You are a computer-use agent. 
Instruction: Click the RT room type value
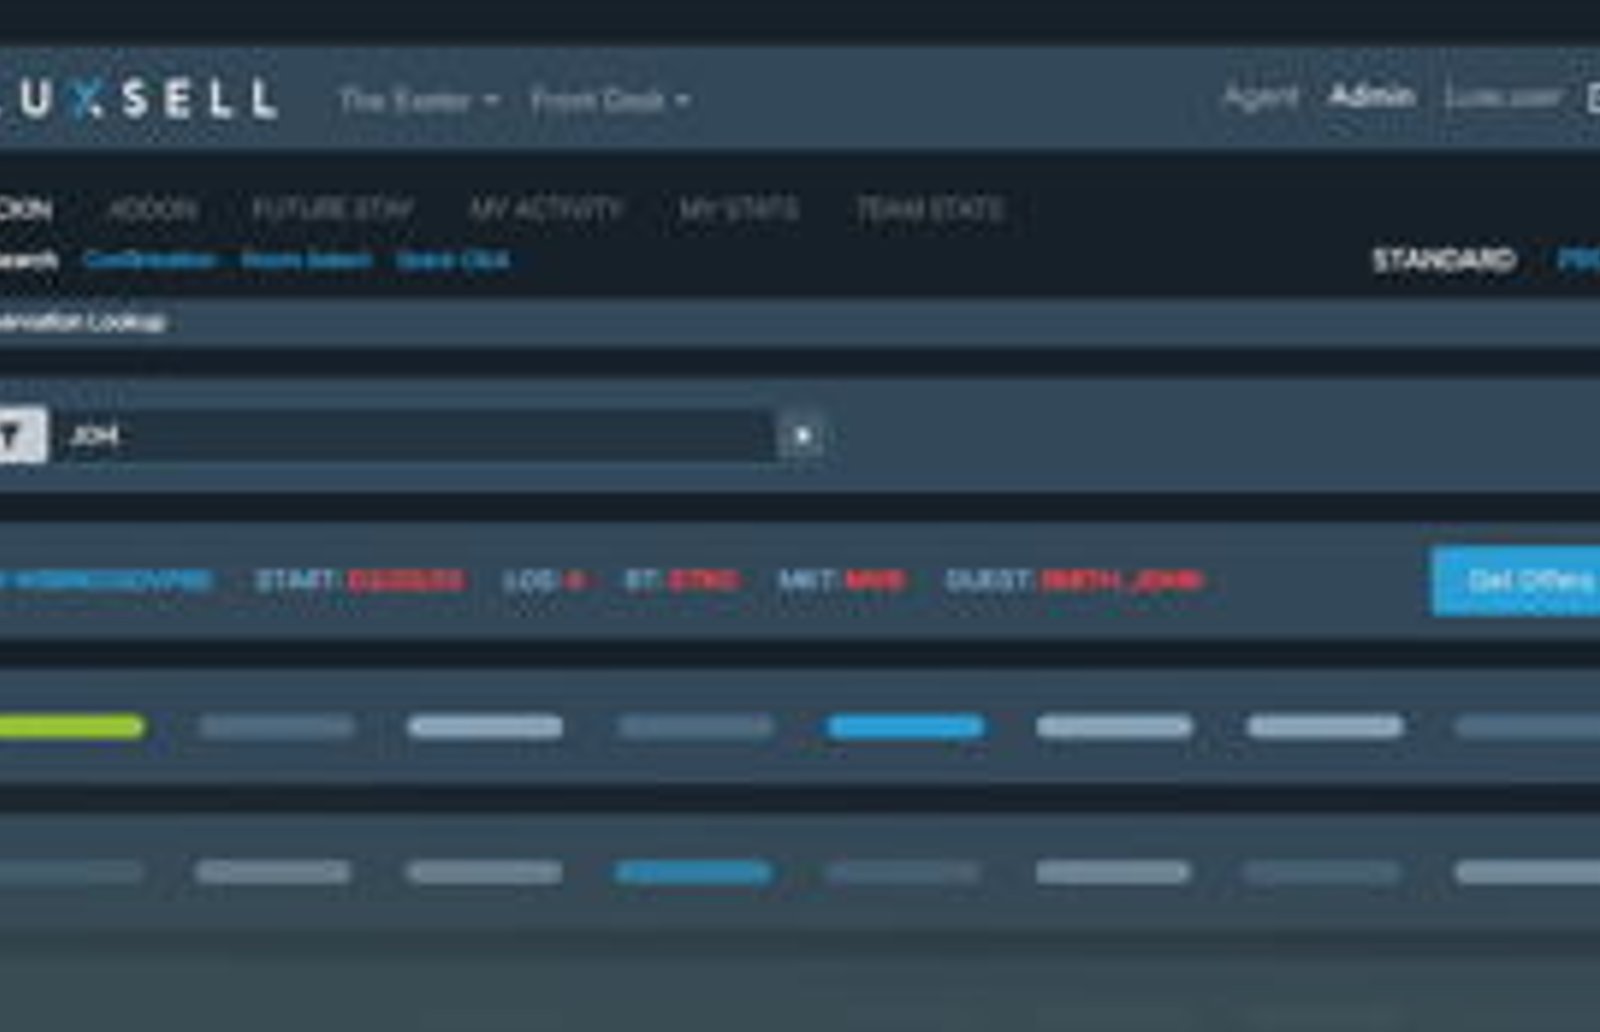pos(704,581)
